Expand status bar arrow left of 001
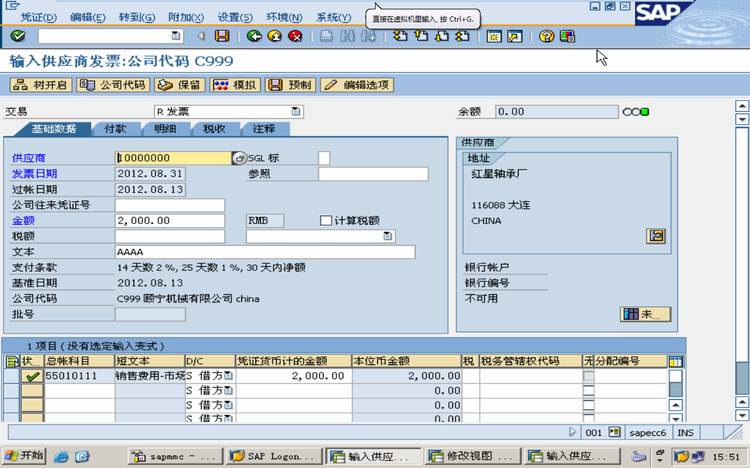The image size is (750, 468). click(572, 432)
